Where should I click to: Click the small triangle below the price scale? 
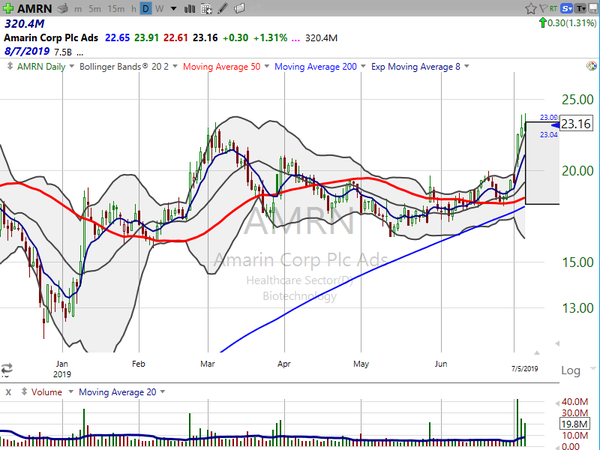pos(557,344)
